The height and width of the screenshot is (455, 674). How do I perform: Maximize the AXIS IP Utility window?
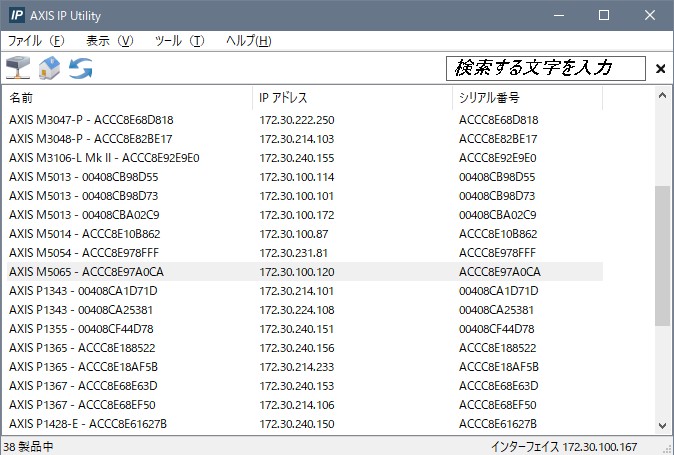pos(604,15)
